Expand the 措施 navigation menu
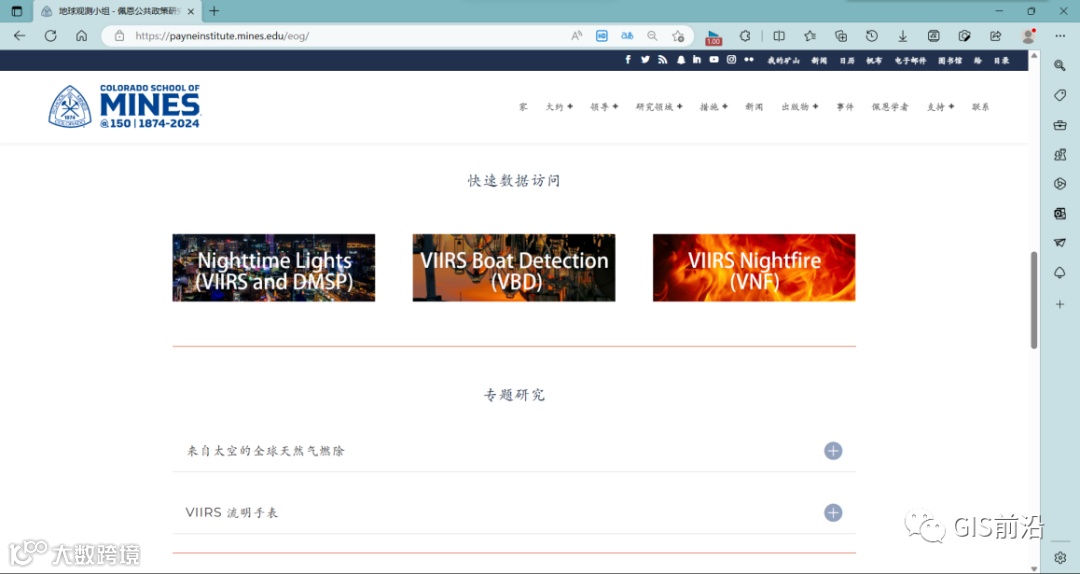 click(x=714, y=107)
